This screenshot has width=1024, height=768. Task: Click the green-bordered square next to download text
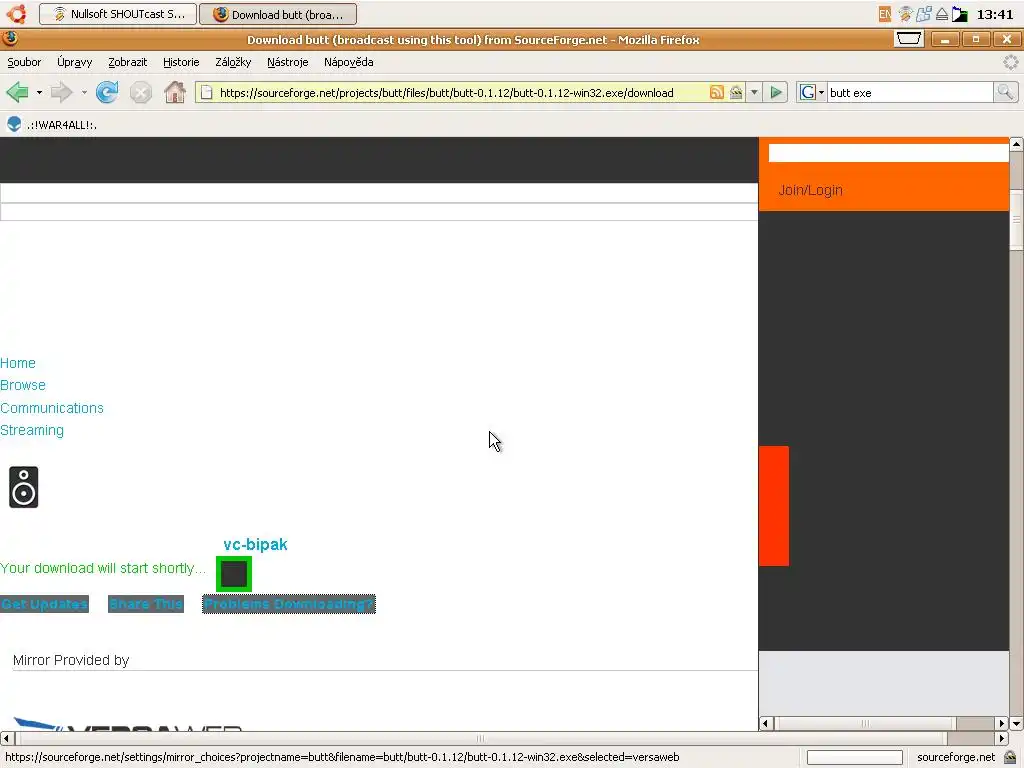tap(234, 574)
